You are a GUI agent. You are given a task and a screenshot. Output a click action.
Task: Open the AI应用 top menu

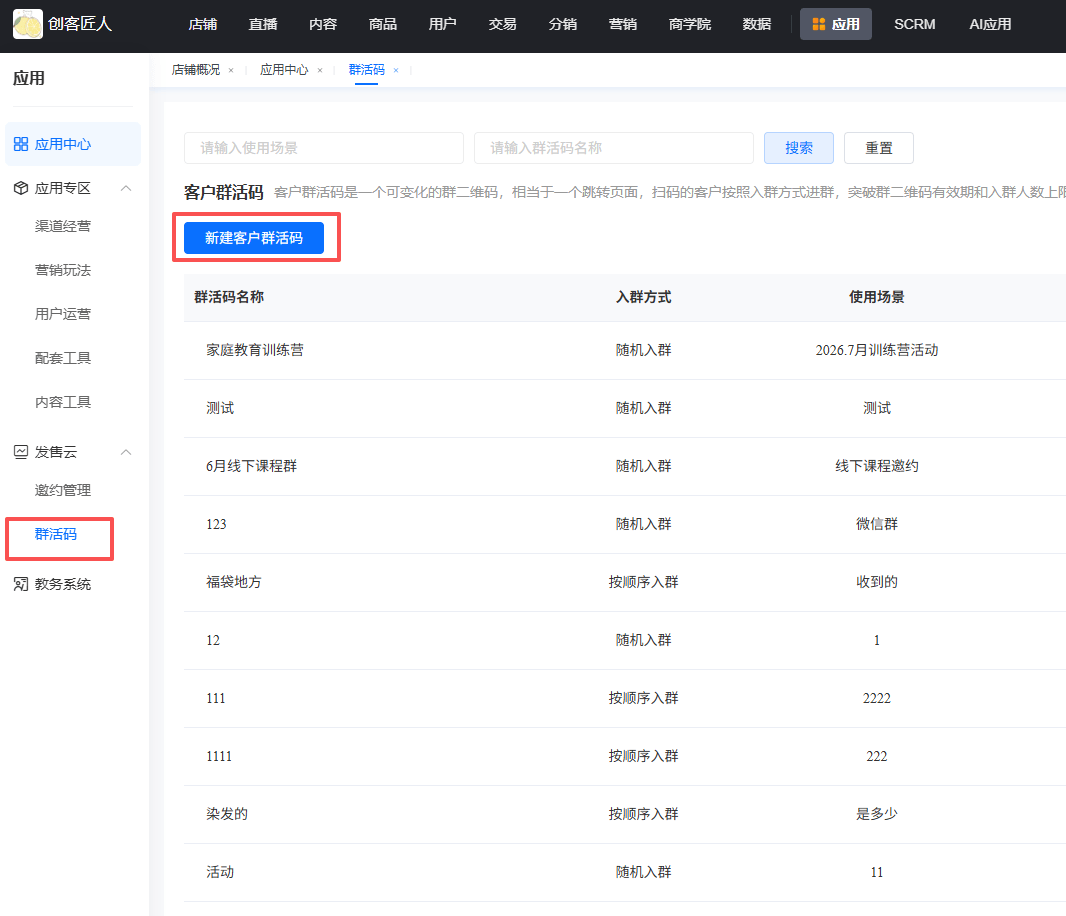tap(990, 24)
